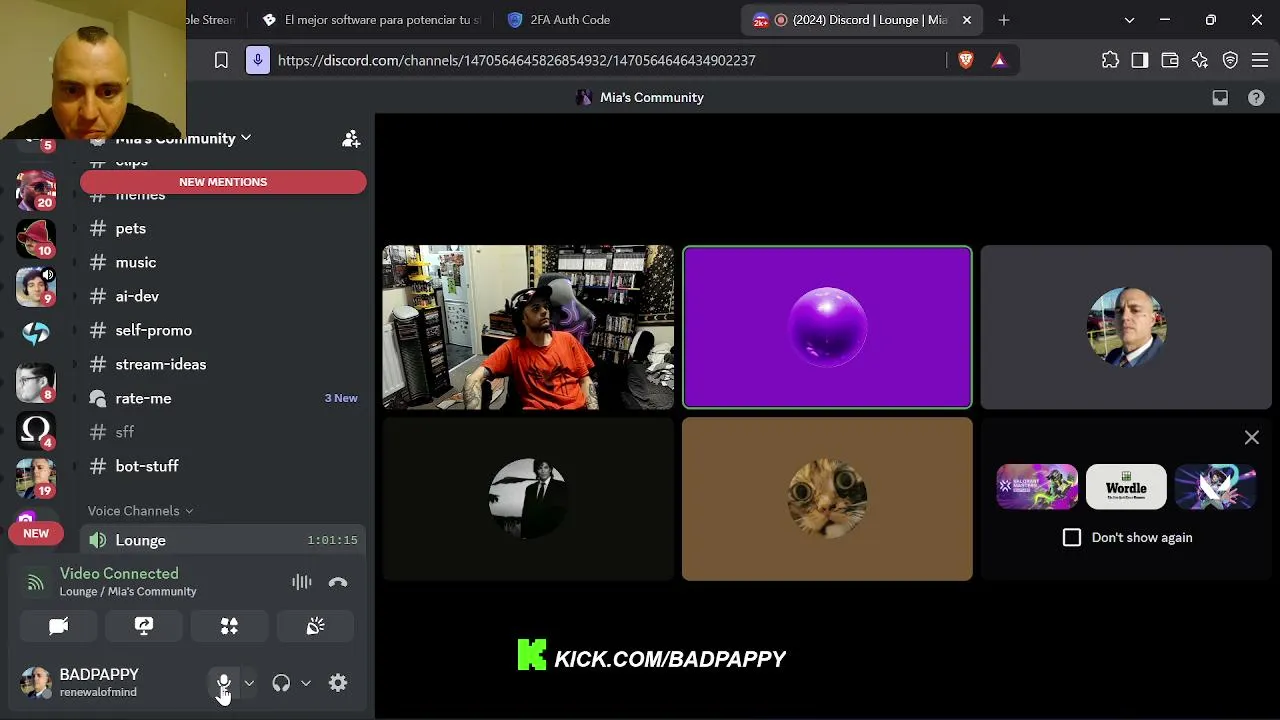Jump to new mentions
Image resolution: width=1280 pixels, height=720 pixels.
(223, 182)
